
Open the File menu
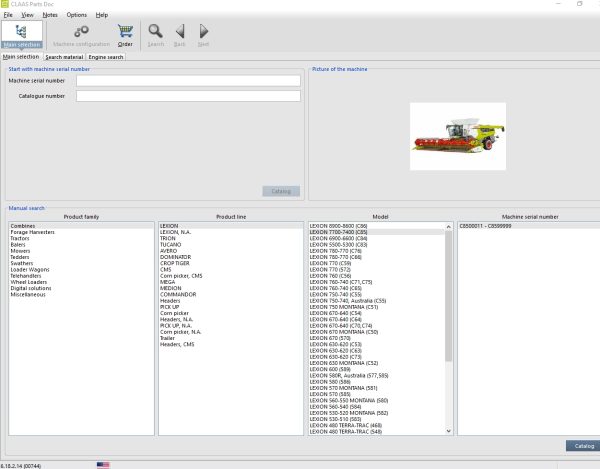pyautogui.click(x=8, y=15)
